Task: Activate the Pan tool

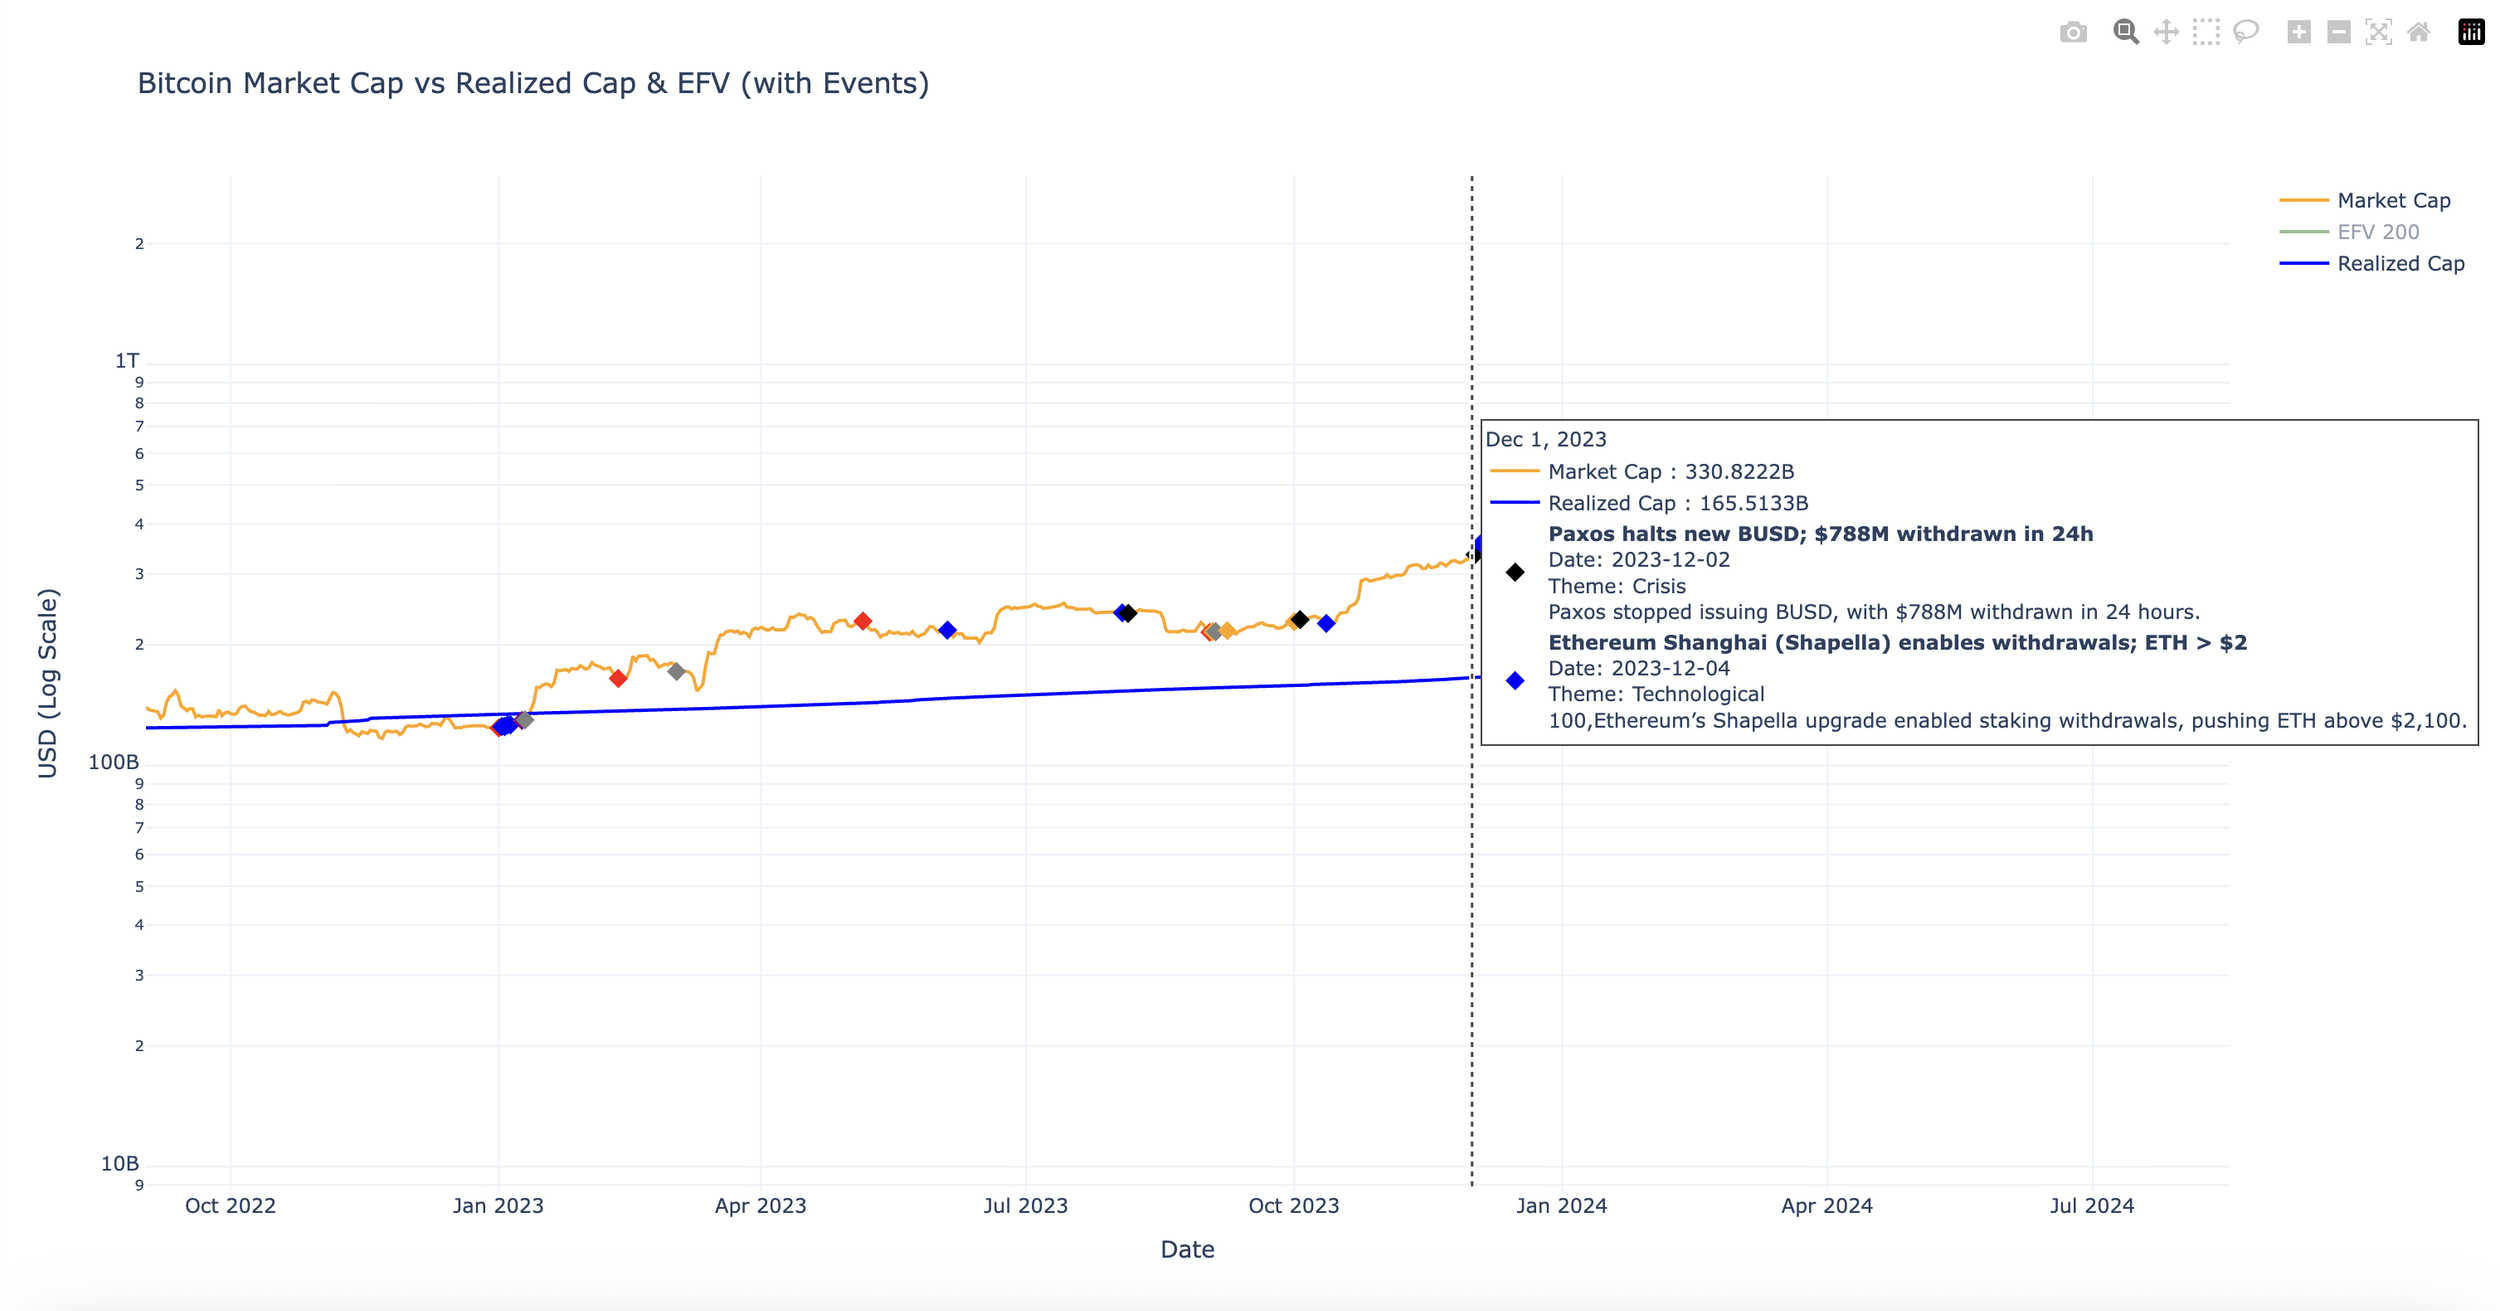Action: click(2166, 32)
